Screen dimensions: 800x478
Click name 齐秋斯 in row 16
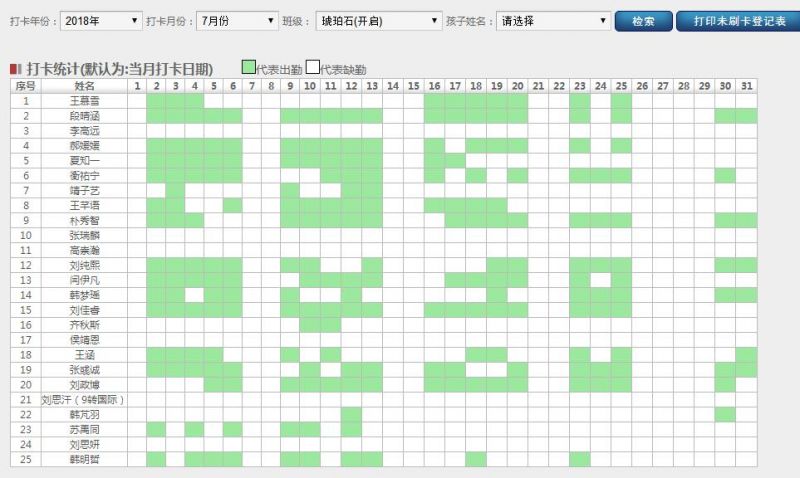pos(84,325)
